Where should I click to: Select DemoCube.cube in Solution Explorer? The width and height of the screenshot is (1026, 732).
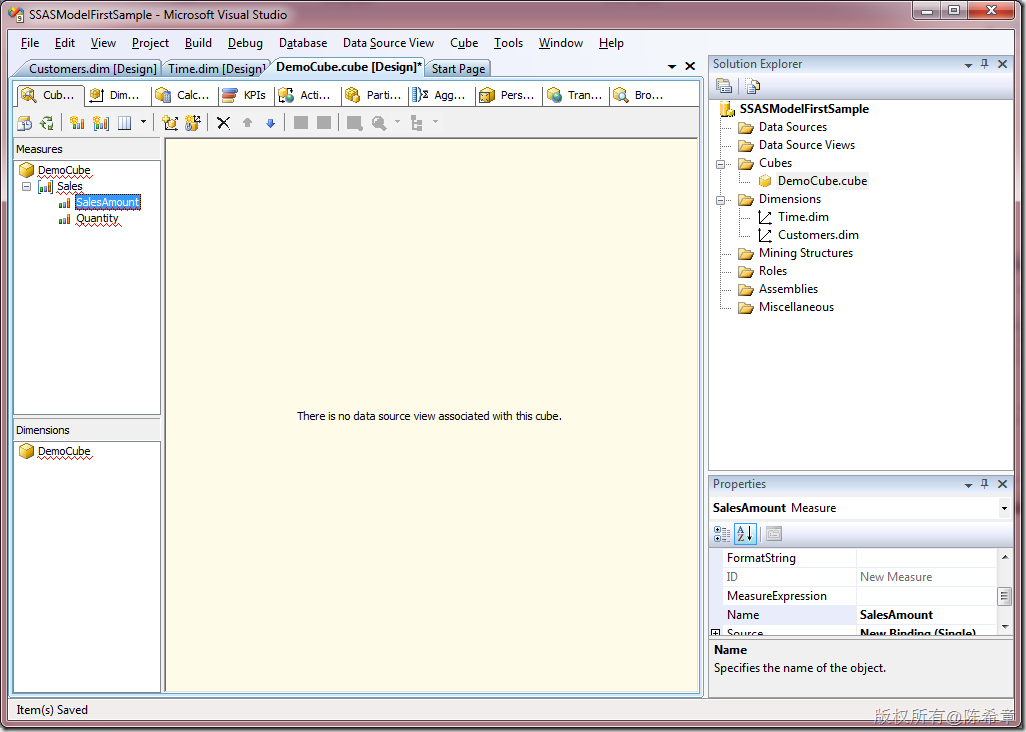point(822,181)
